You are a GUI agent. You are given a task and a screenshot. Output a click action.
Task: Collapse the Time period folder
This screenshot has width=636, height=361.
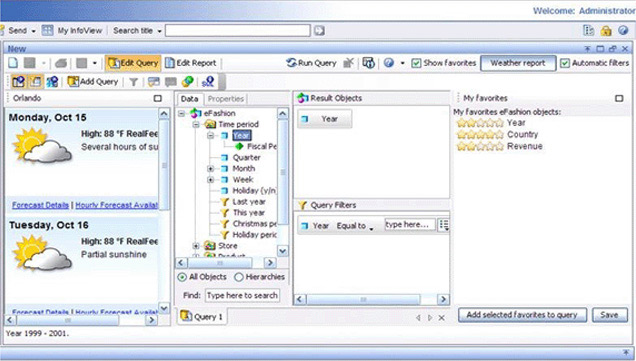click(196, 124)
